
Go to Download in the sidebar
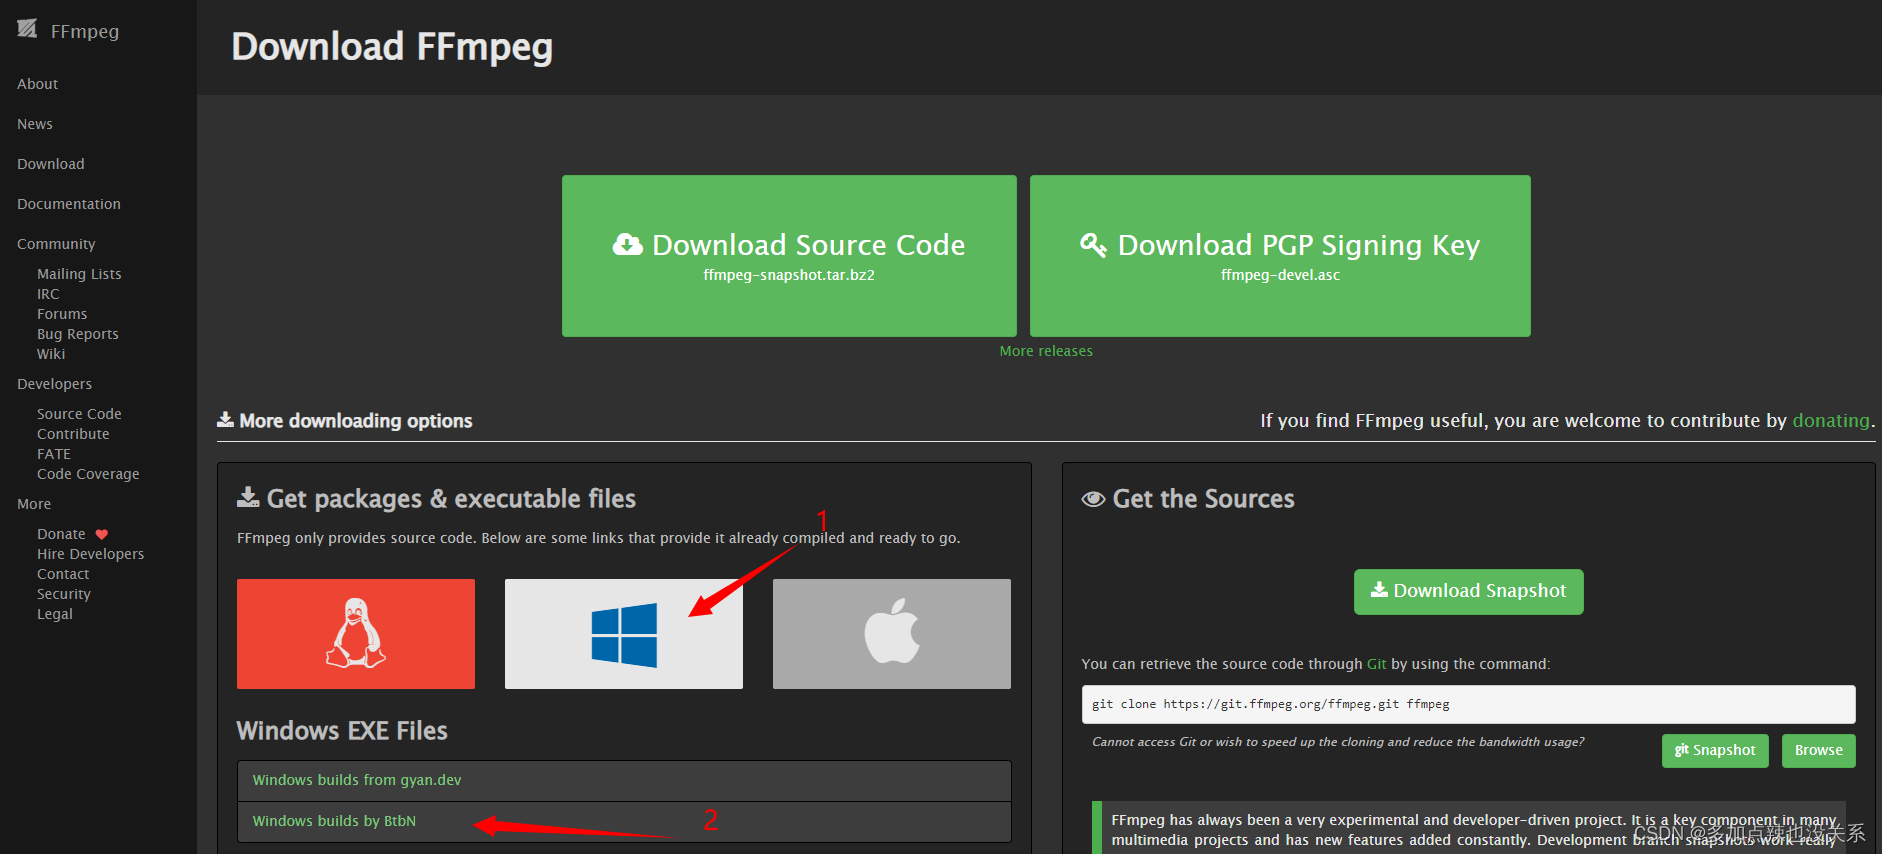click(51, 164)
